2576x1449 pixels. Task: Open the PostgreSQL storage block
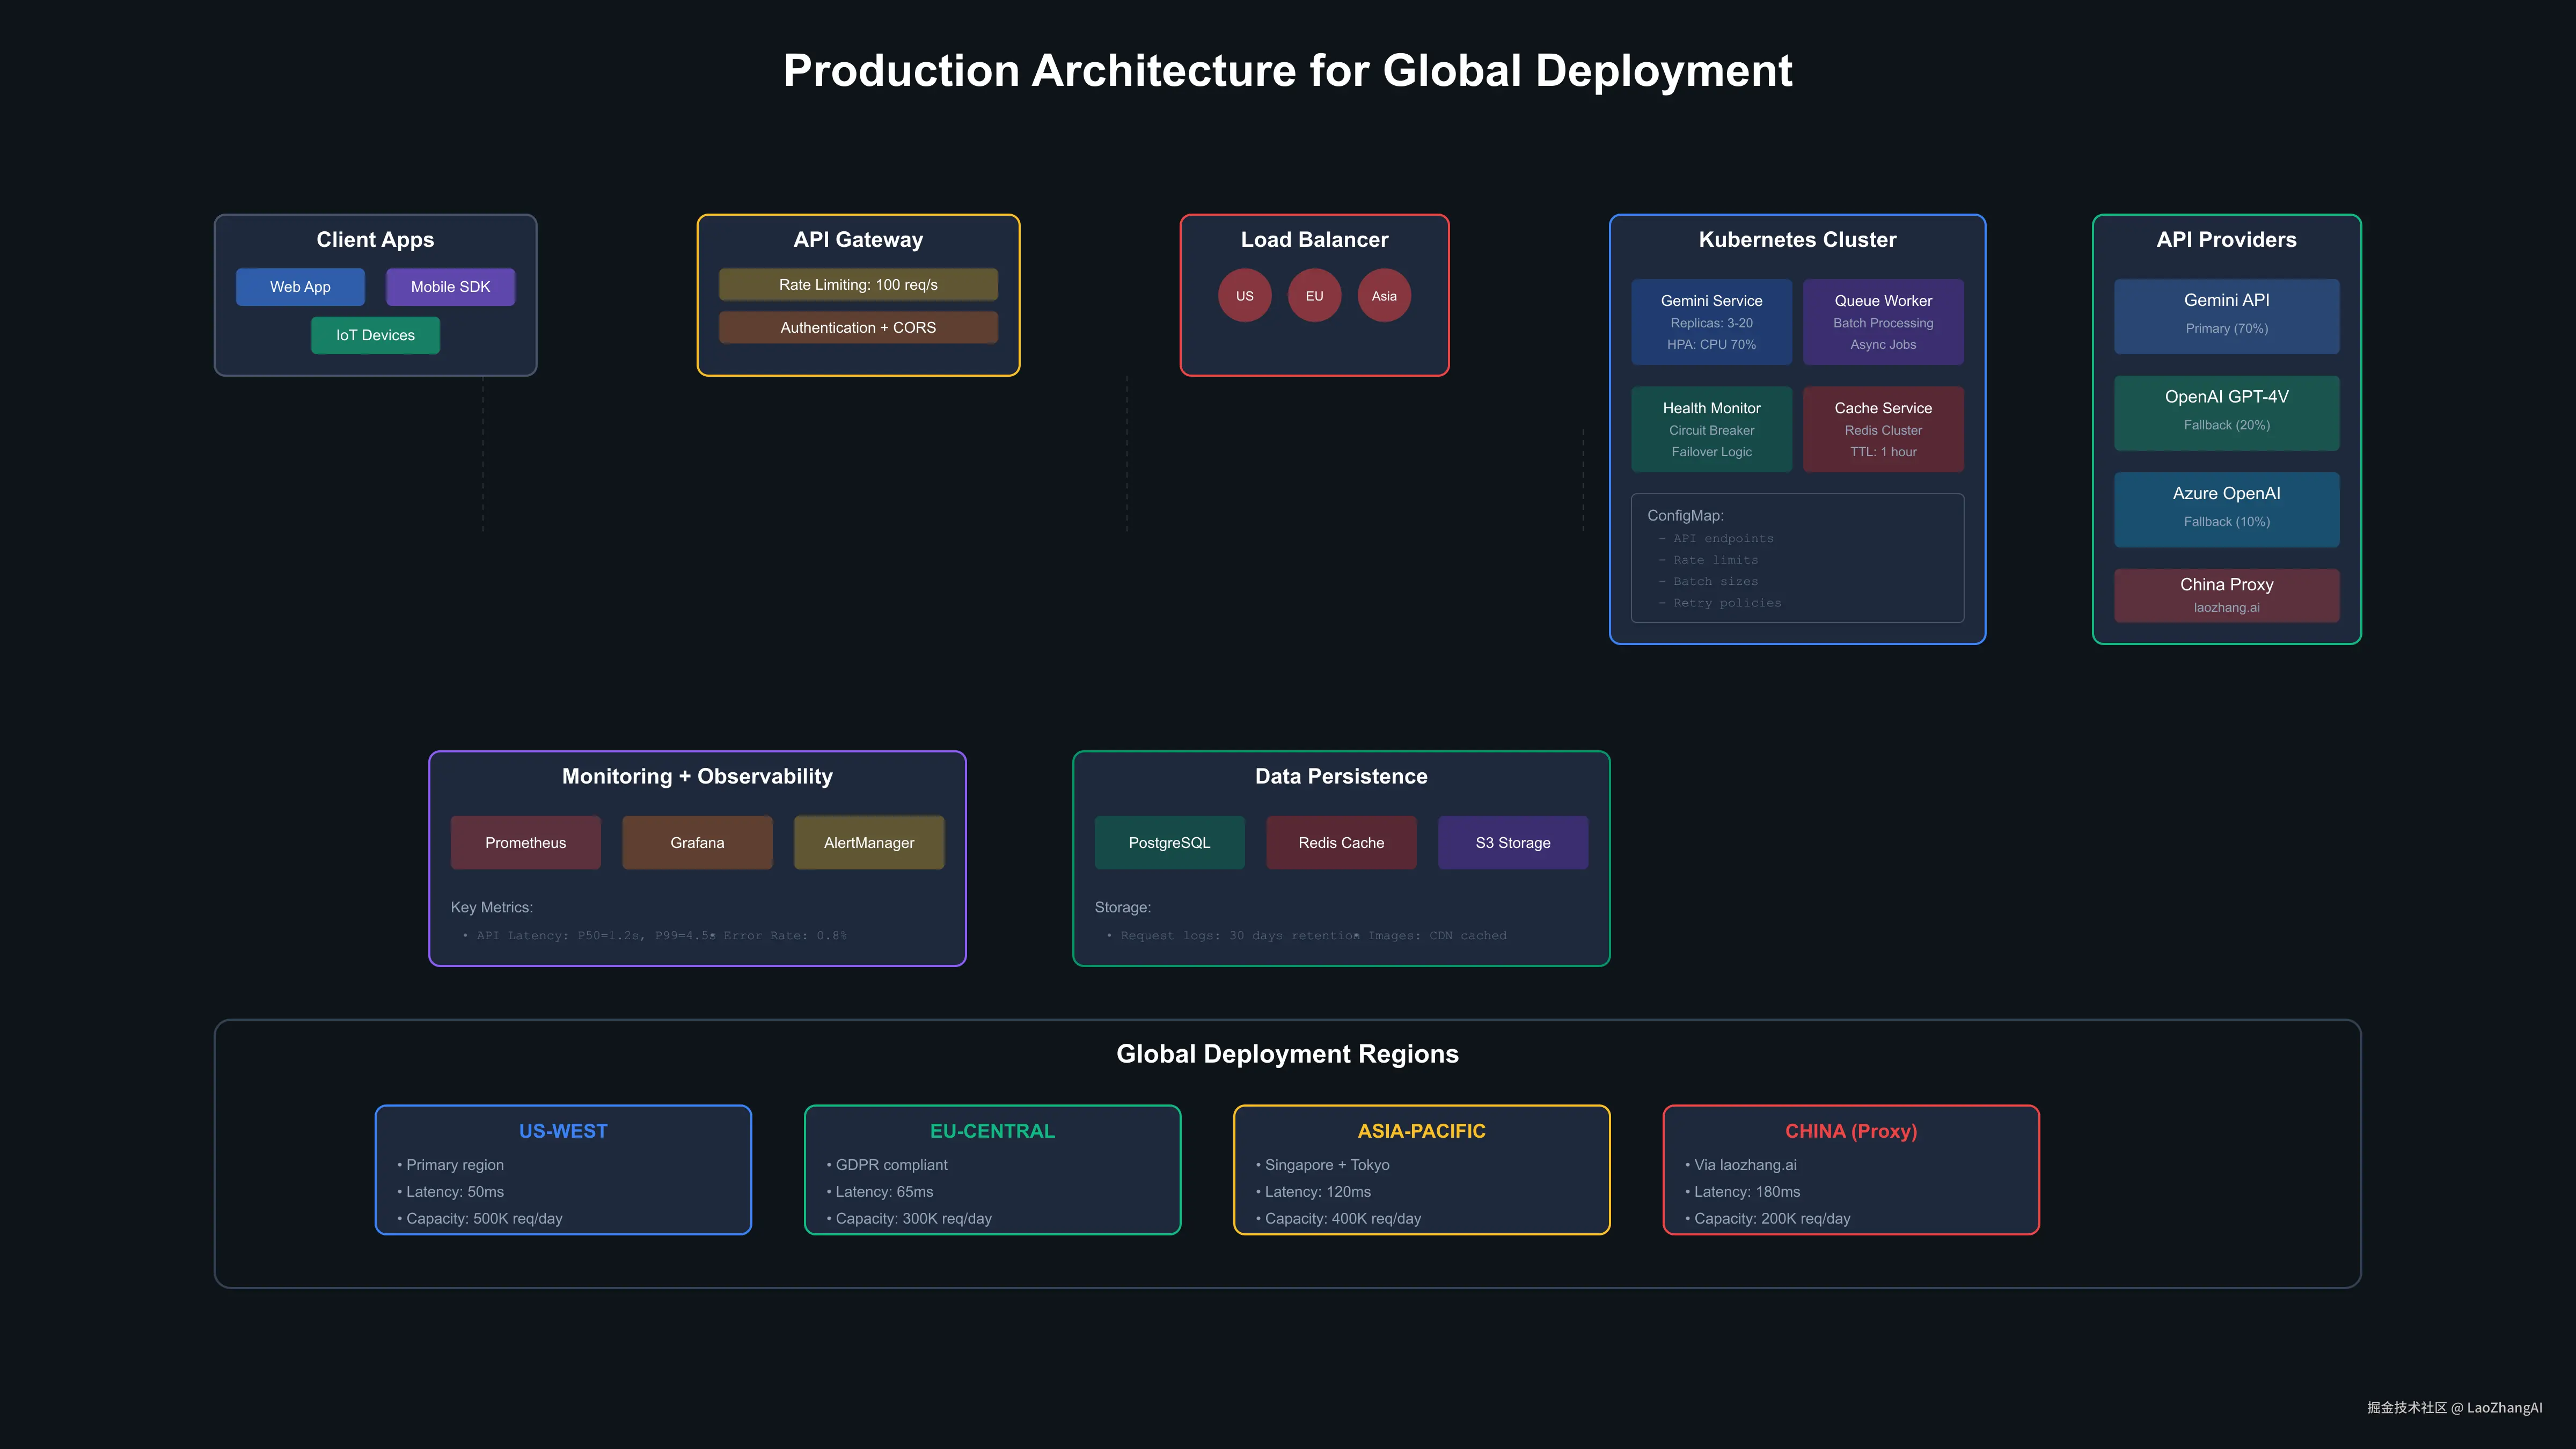pos(1169,842)
